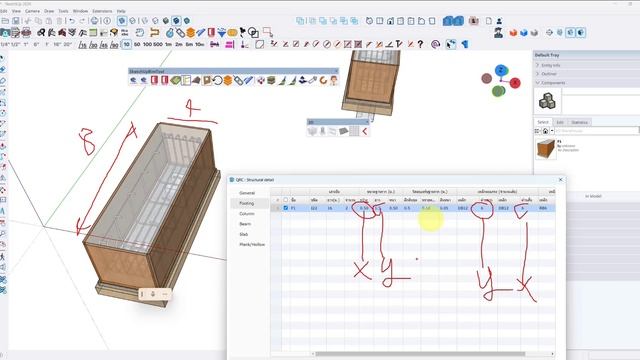Toggle the header select-all checkbox in table
The width and height of the screenshot is (640, 360).
click(286, 200)
